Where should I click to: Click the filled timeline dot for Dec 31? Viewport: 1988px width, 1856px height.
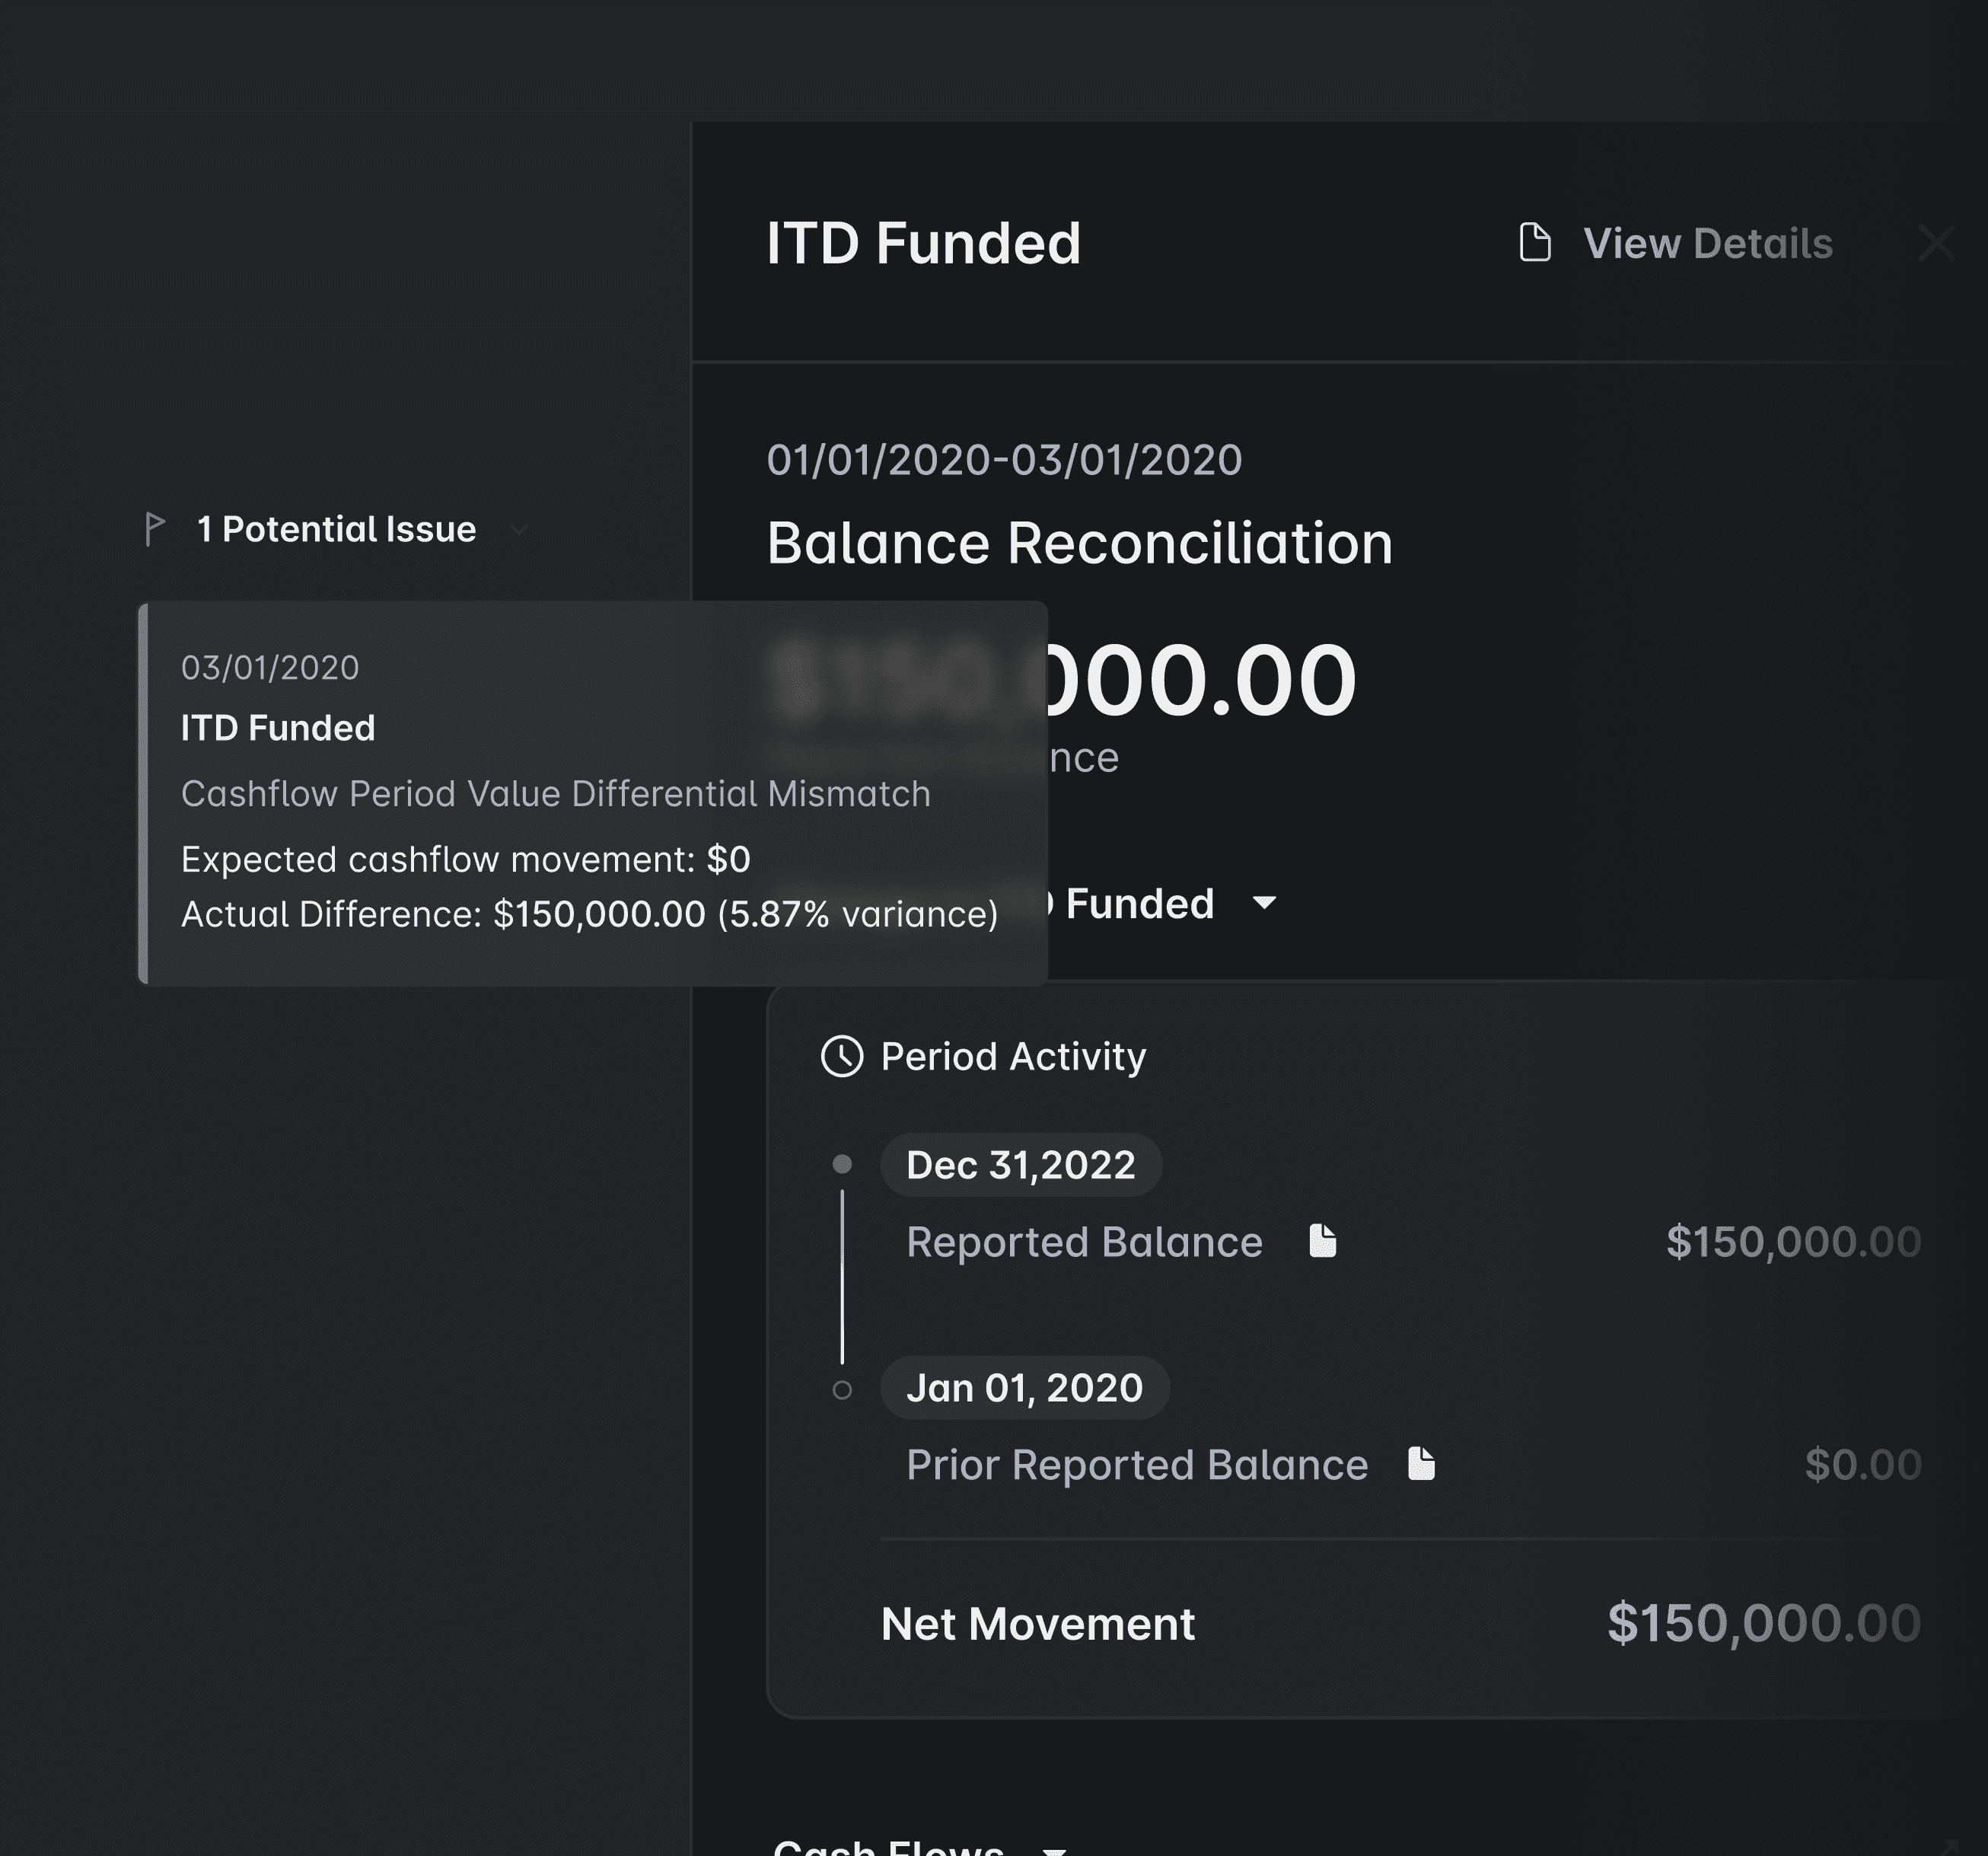point(842,1164)
